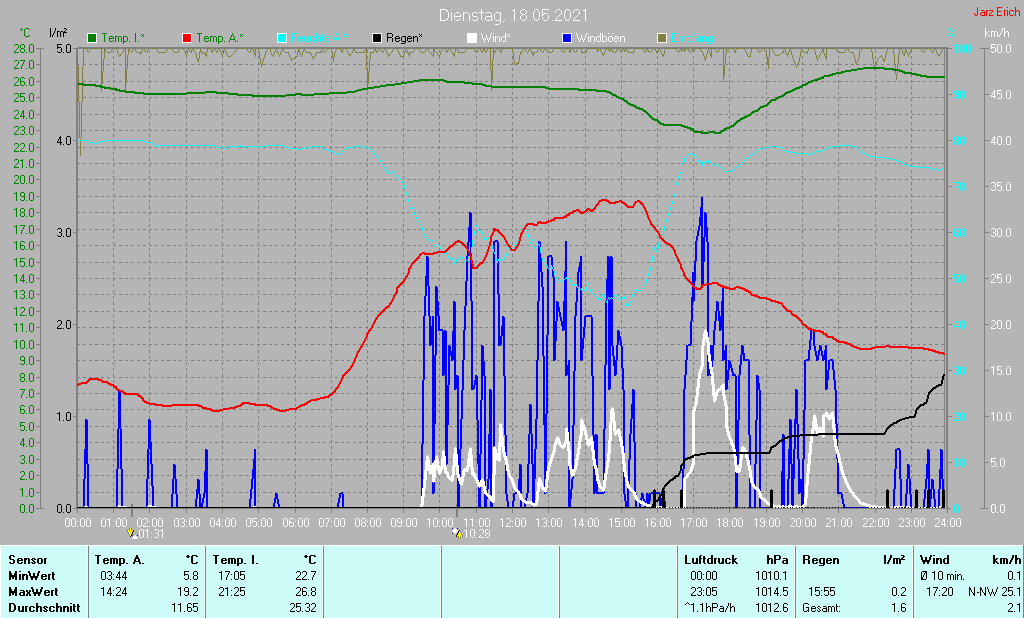Select the 'Temp. I.*' legend label

pyautogui.click(x=123, y=38)
